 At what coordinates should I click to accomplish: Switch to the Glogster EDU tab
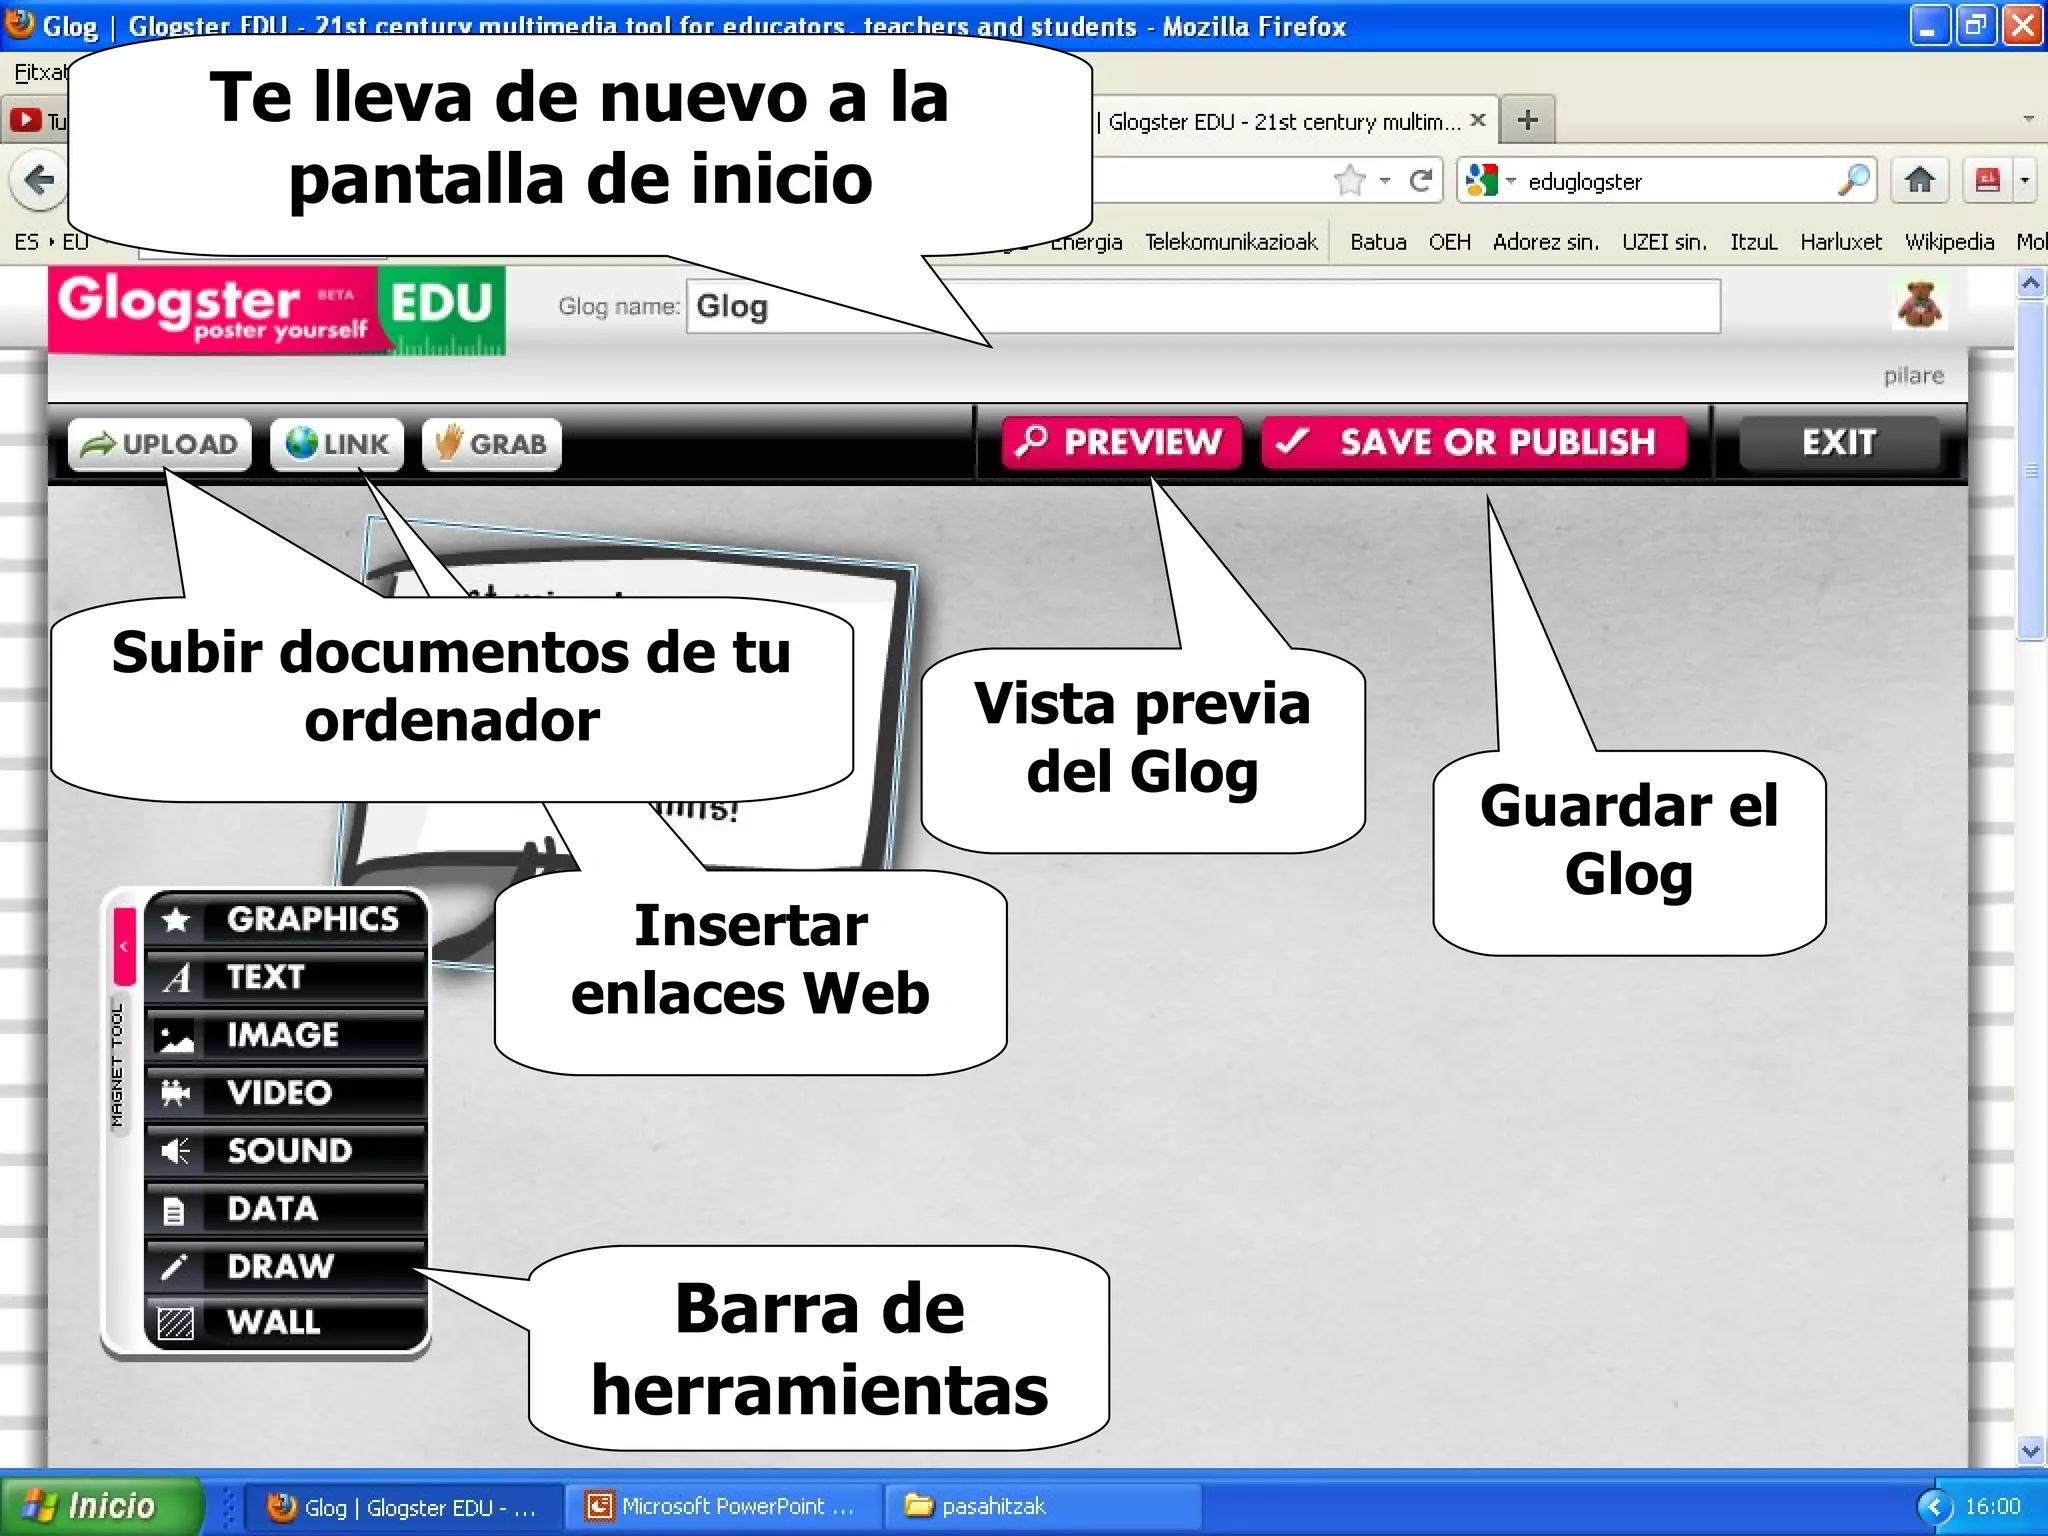[x=1283, y=122]
